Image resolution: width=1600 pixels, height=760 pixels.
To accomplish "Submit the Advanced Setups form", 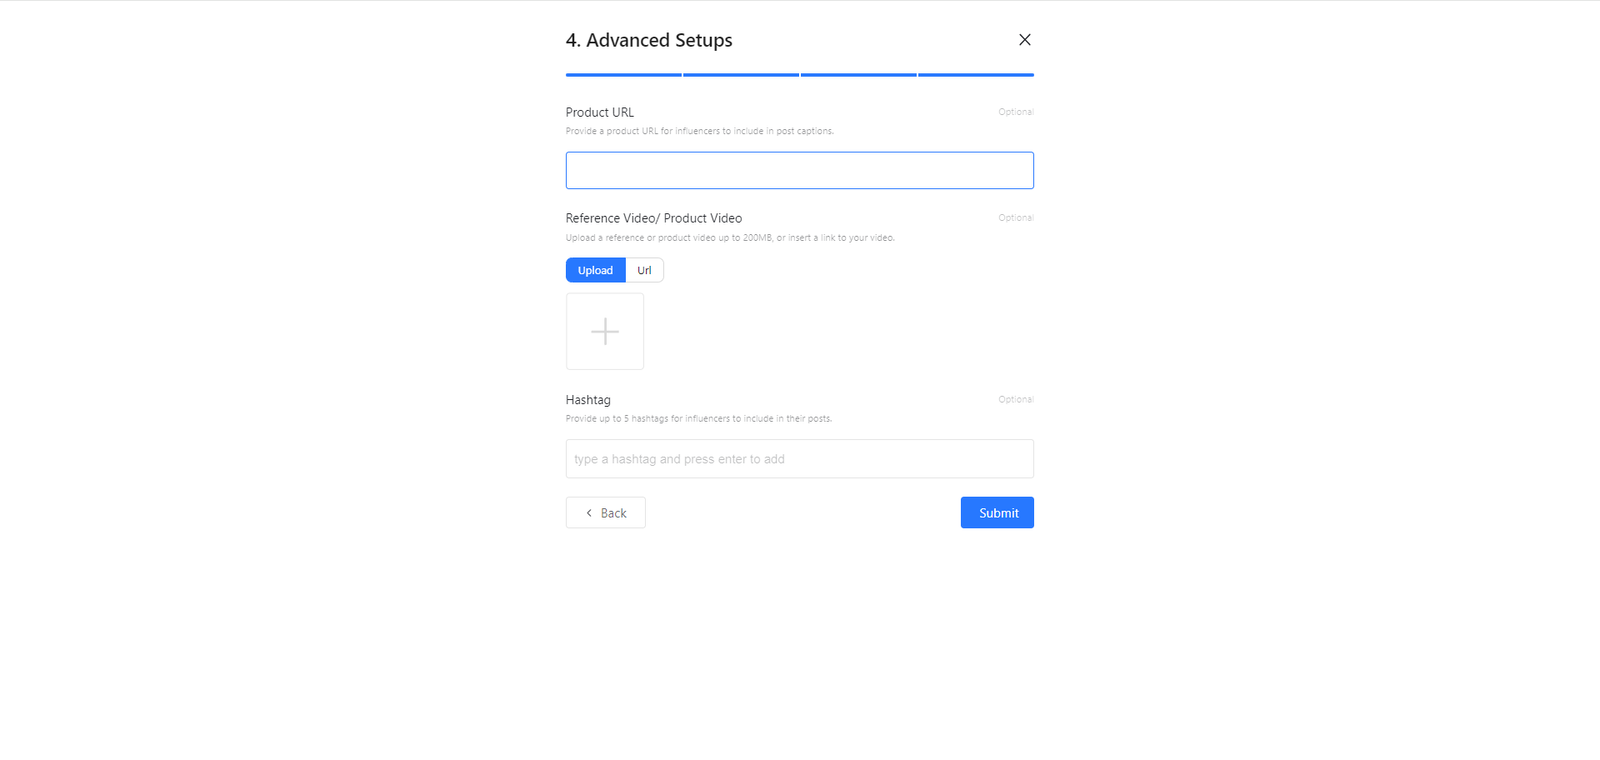I will tap(997, 513).
